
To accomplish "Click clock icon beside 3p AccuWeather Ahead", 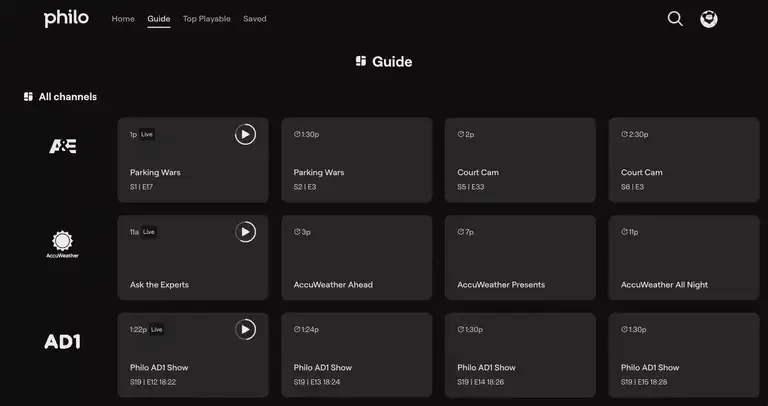I will (x=297, y=232).
